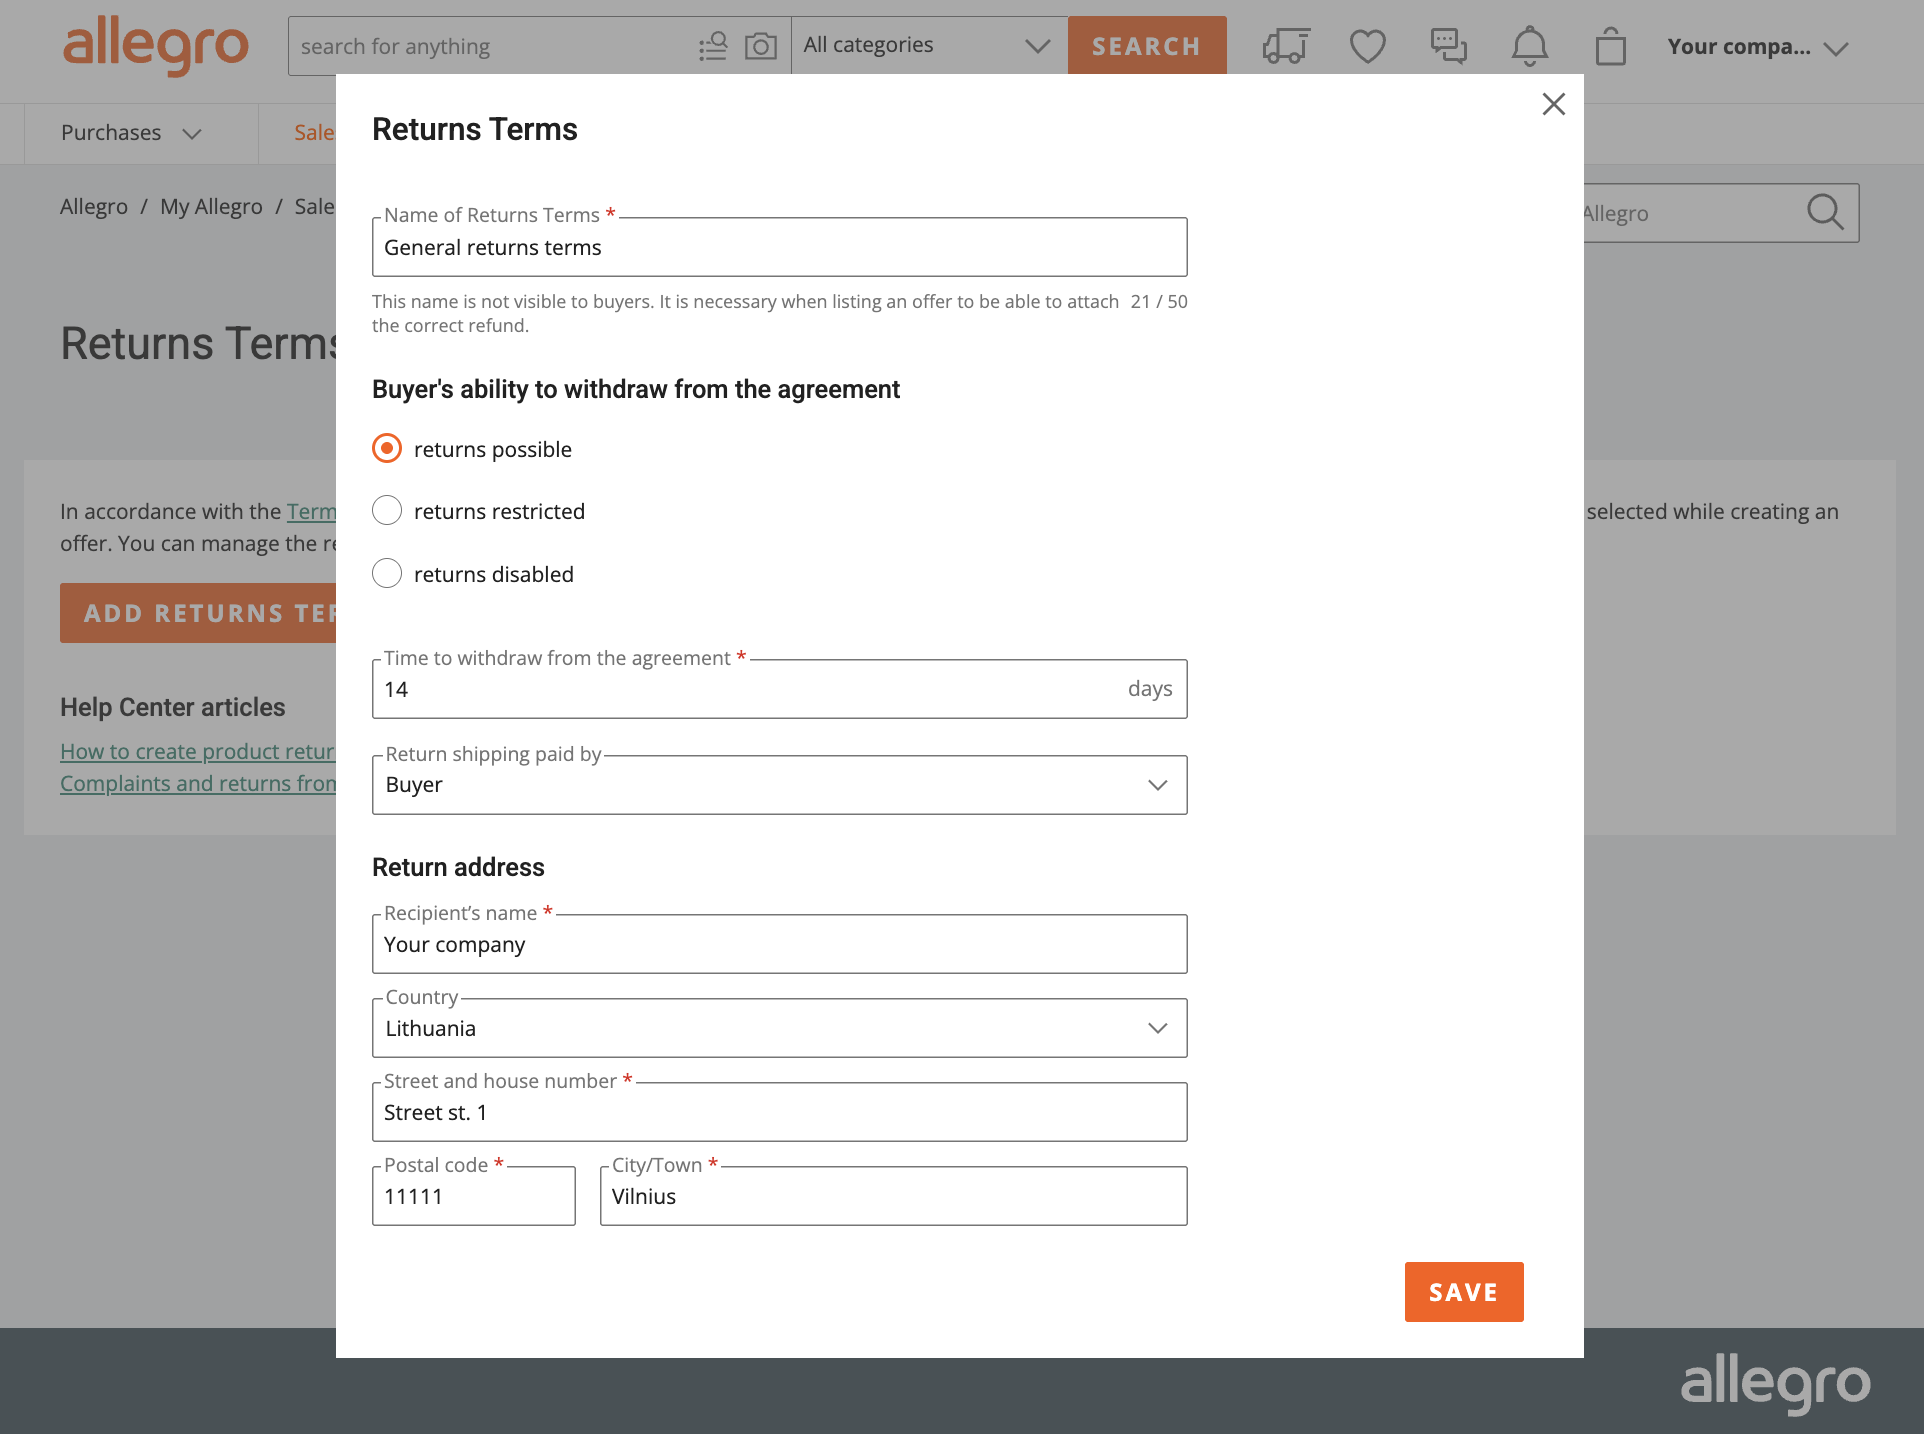Edit Postal code field

pyautogui.click(x=474, y=1196)
